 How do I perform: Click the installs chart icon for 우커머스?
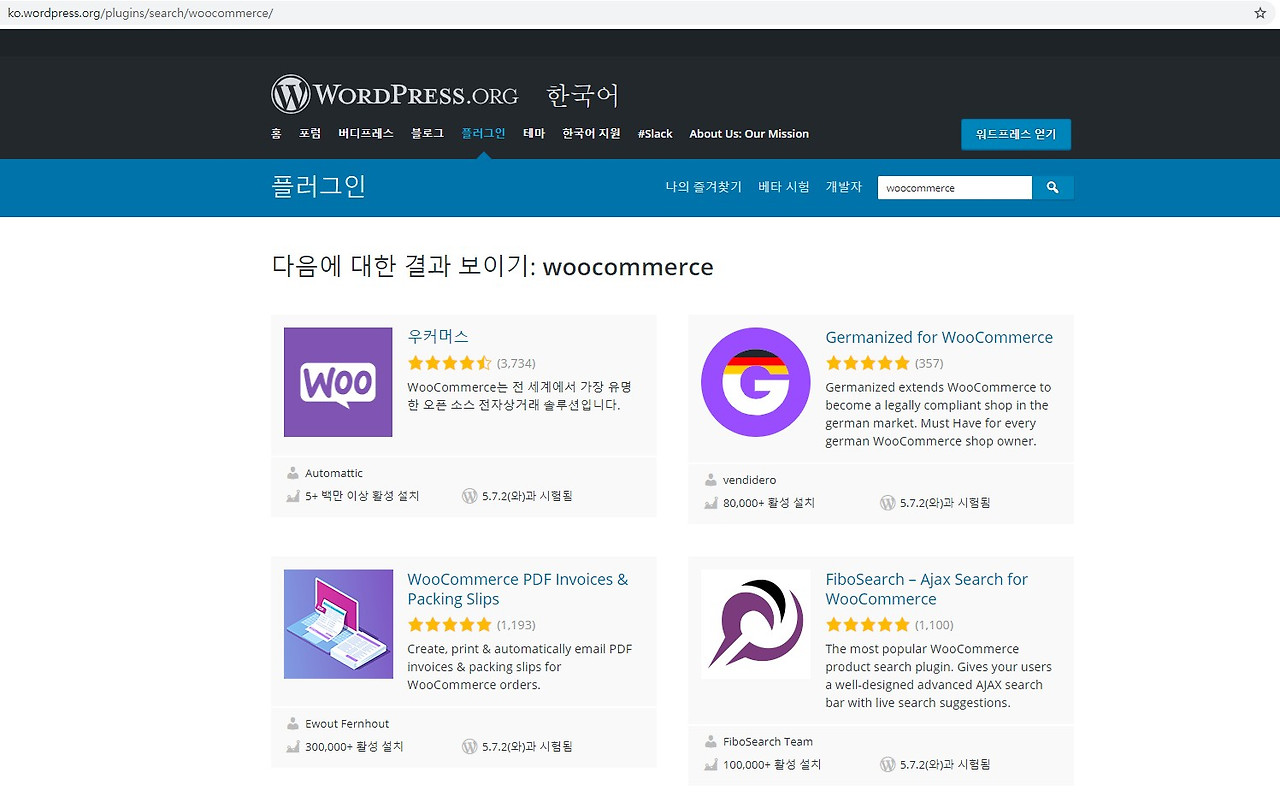pyautogui.click(x=293, y=496)
